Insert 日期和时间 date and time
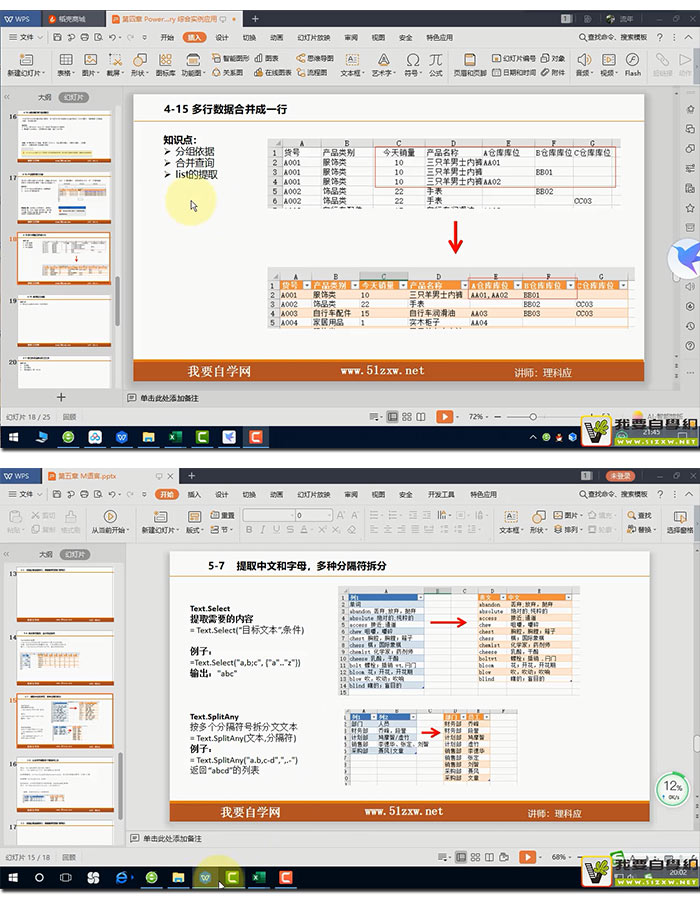Screen dimensions: 700x901 click(514, 73)
